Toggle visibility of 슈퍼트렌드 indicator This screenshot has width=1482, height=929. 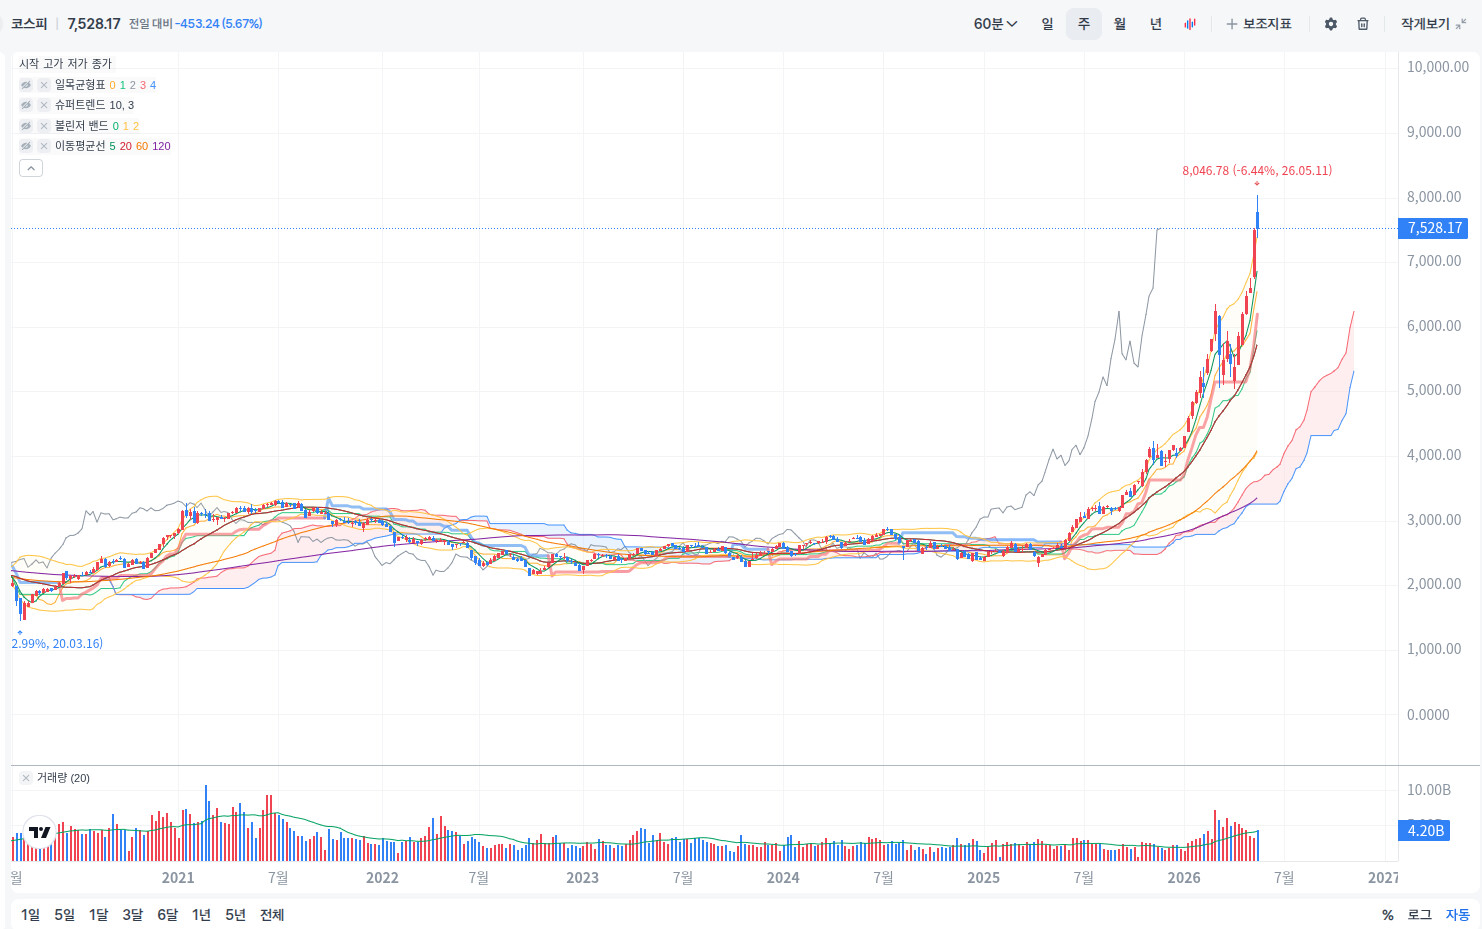26,105
